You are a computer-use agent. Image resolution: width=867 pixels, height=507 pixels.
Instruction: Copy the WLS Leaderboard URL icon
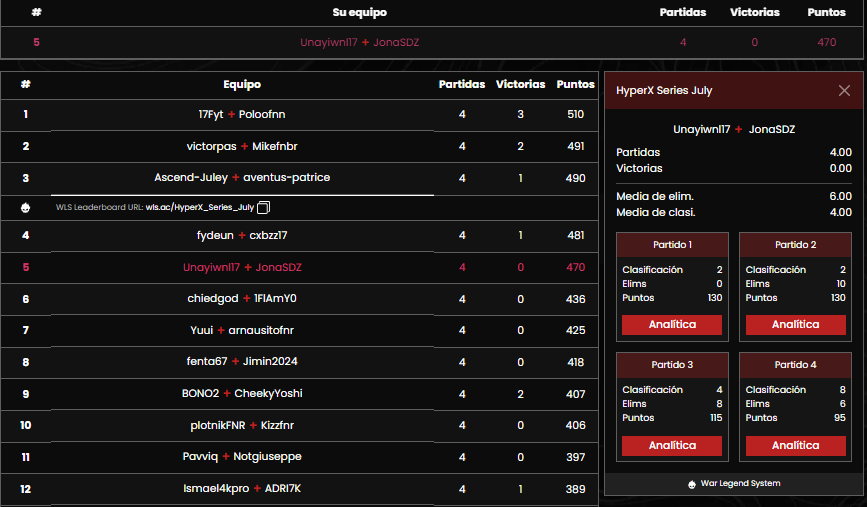coord(264,207)
